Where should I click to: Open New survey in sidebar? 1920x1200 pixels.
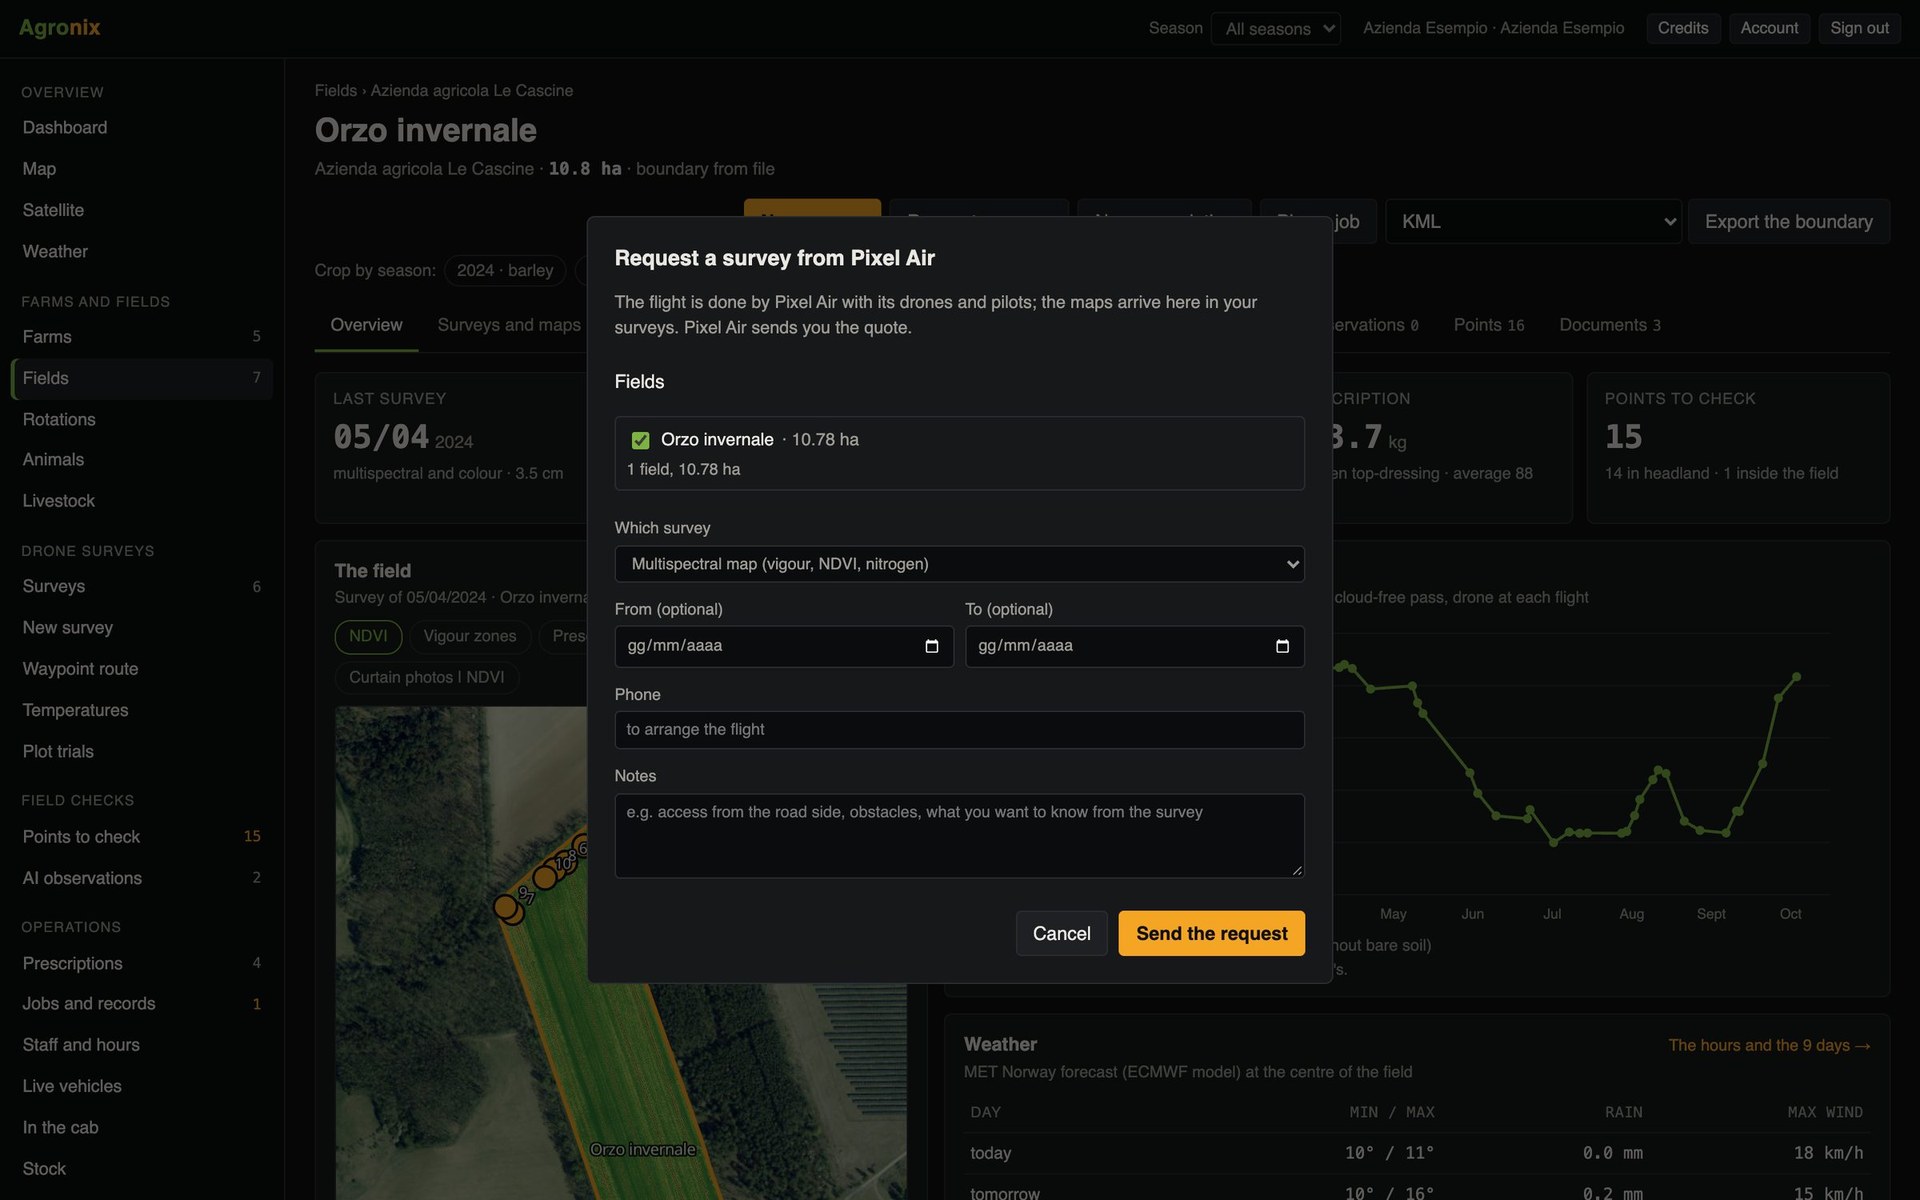pyautogui.click(x=142, y=627)
